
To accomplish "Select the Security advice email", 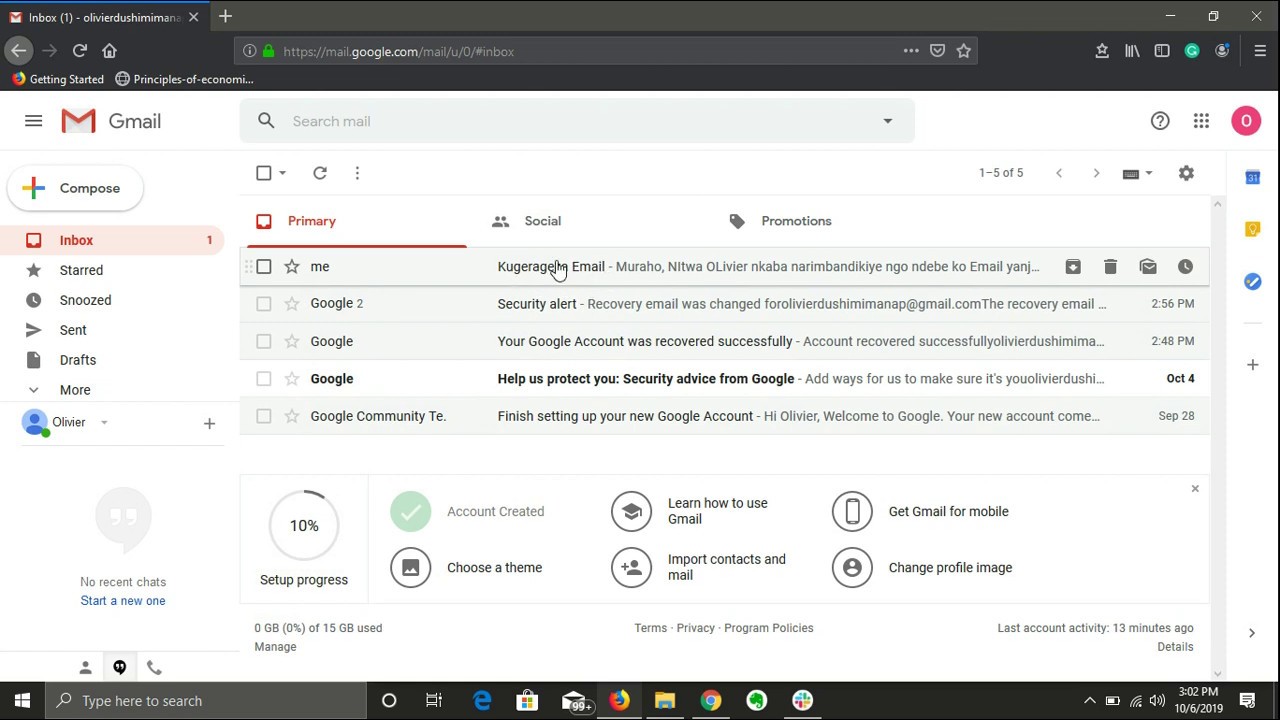I will click(x=264, y=379).
